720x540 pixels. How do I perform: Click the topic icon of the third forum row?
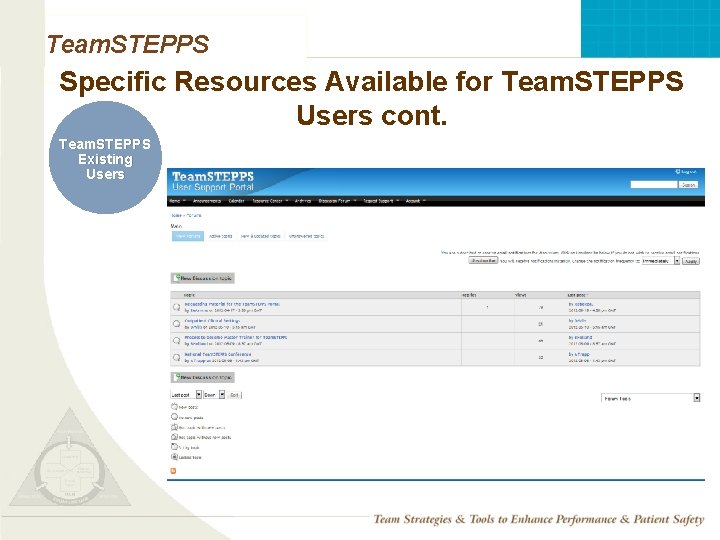(x=176, y=341)
